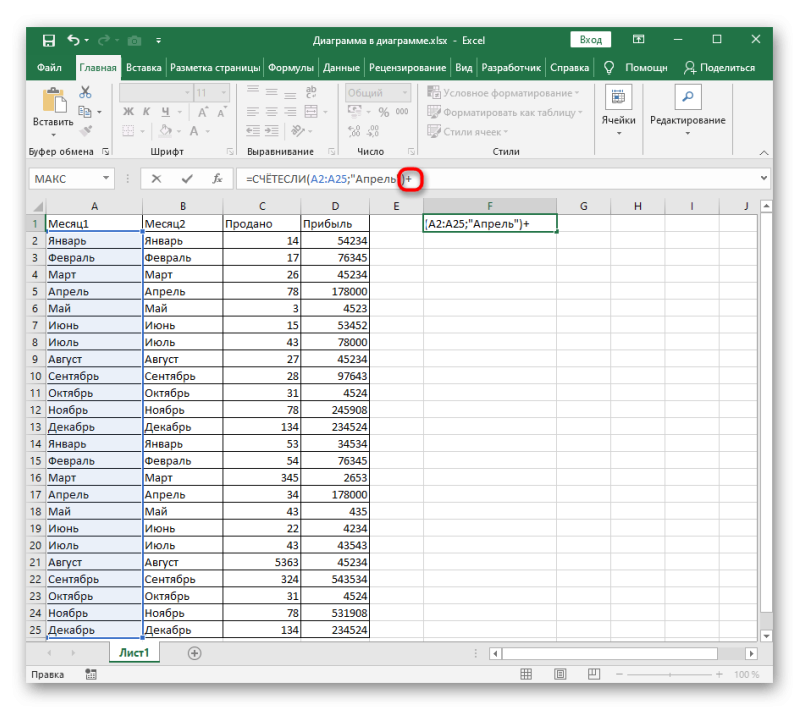Click the camera icon in quick access toolbar
The image size is (800, 710).
tap(134, 40)
